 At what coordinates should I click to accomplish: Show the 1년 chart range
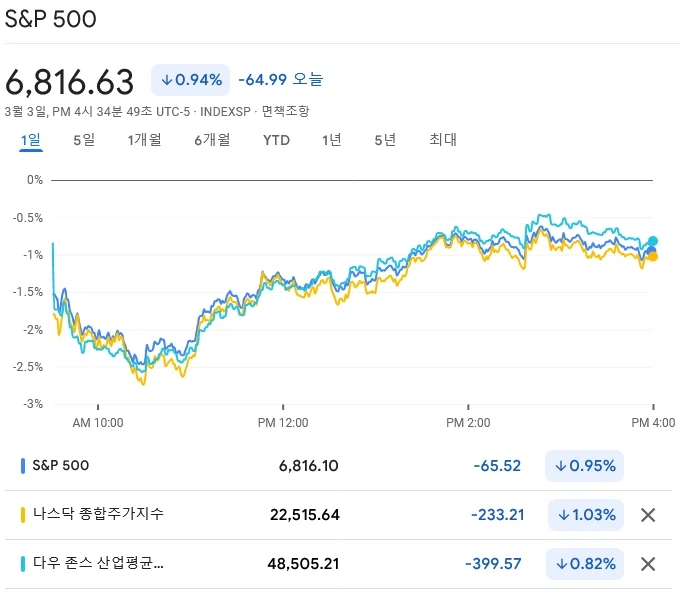pyautogui.click(x=331, y=140)
